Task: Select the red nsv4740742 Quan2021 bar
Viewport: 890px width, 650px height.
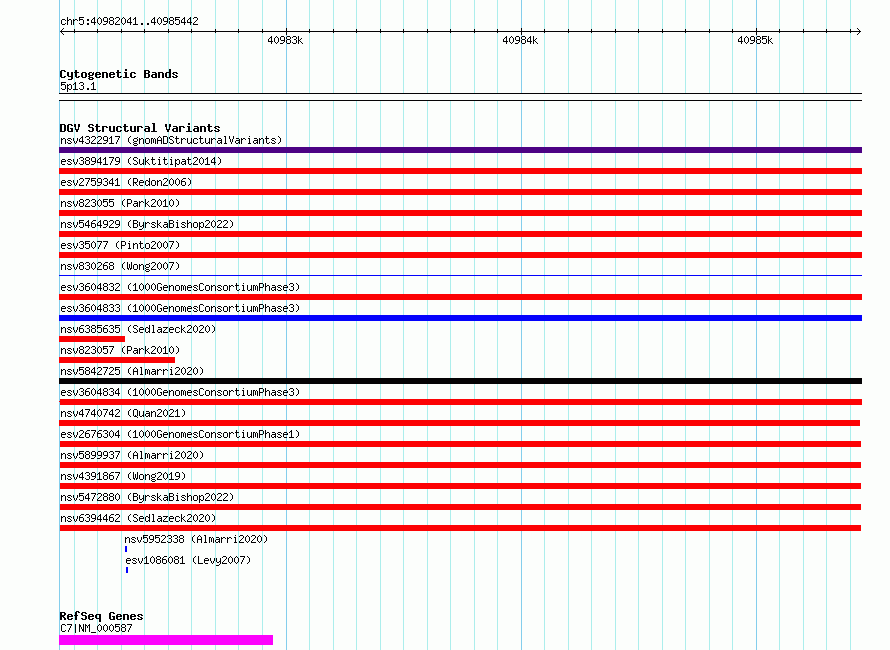Action: point(459,423)
